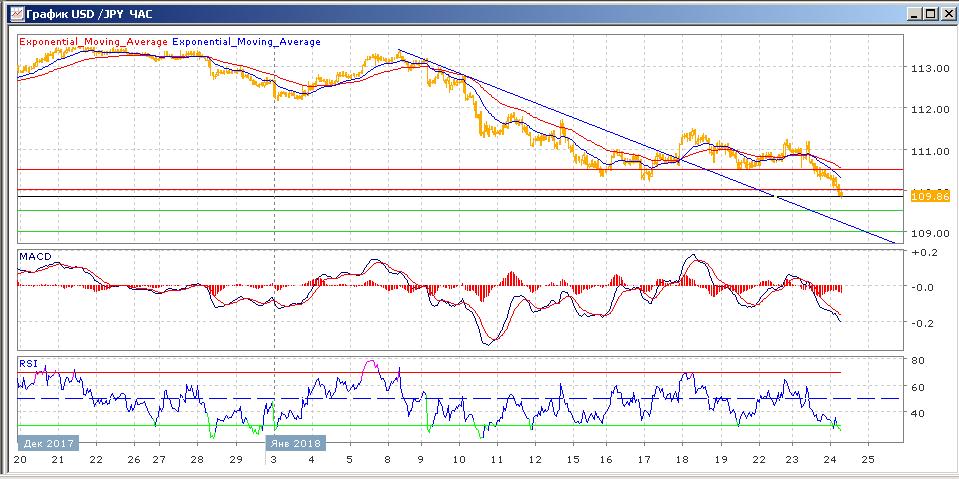Click the MACD indicator label

click(x=35, y=257)
